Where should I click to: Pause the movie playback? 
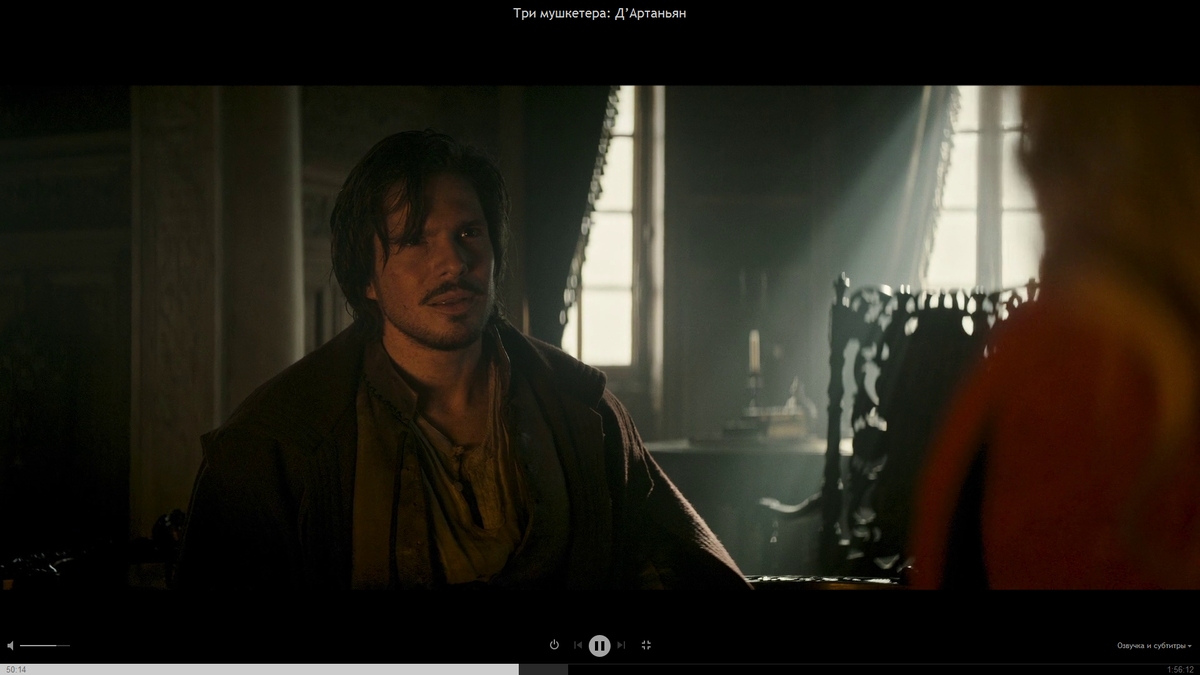[599, 645]
